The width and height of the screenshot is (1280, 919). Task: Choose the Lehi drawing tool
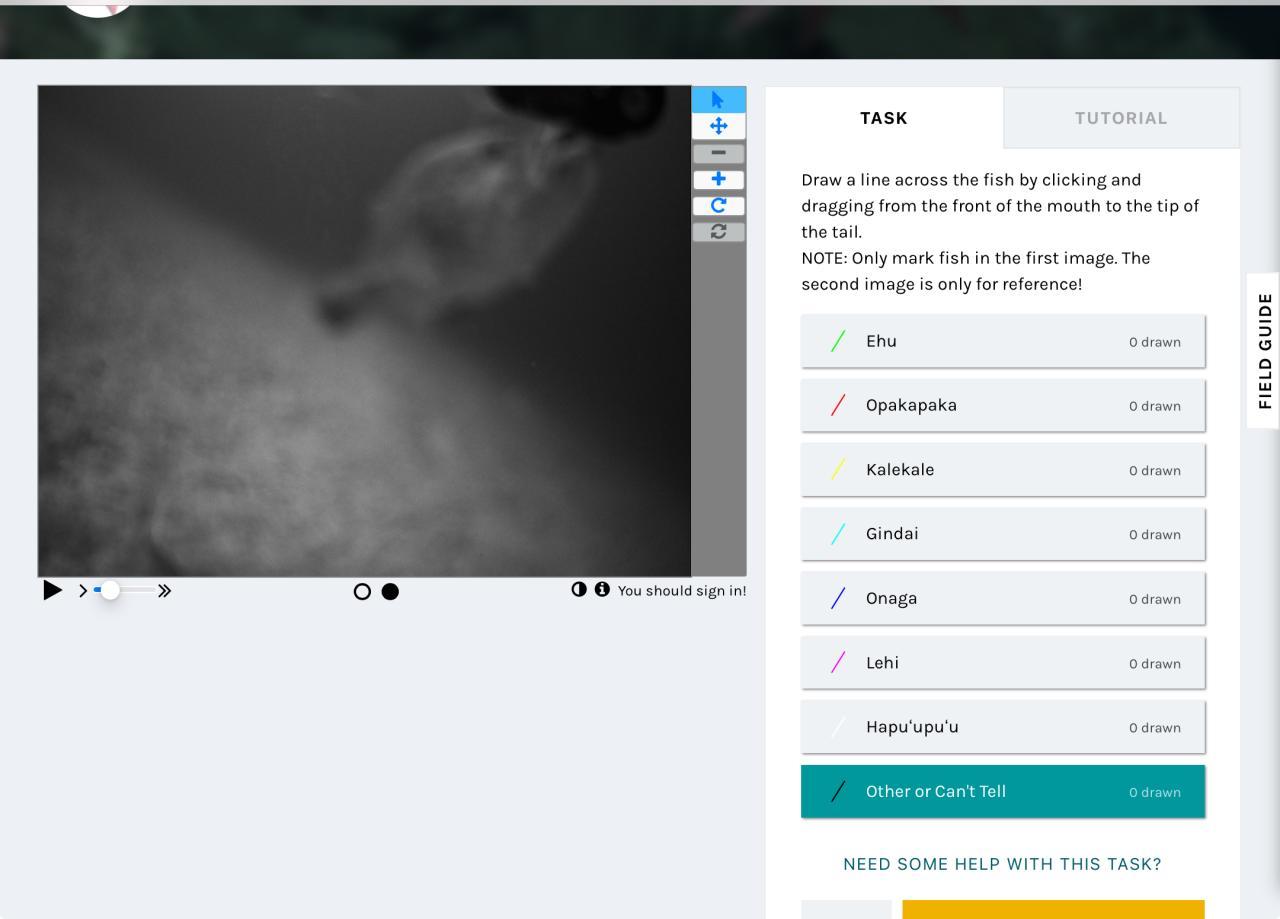(1003, 663)
